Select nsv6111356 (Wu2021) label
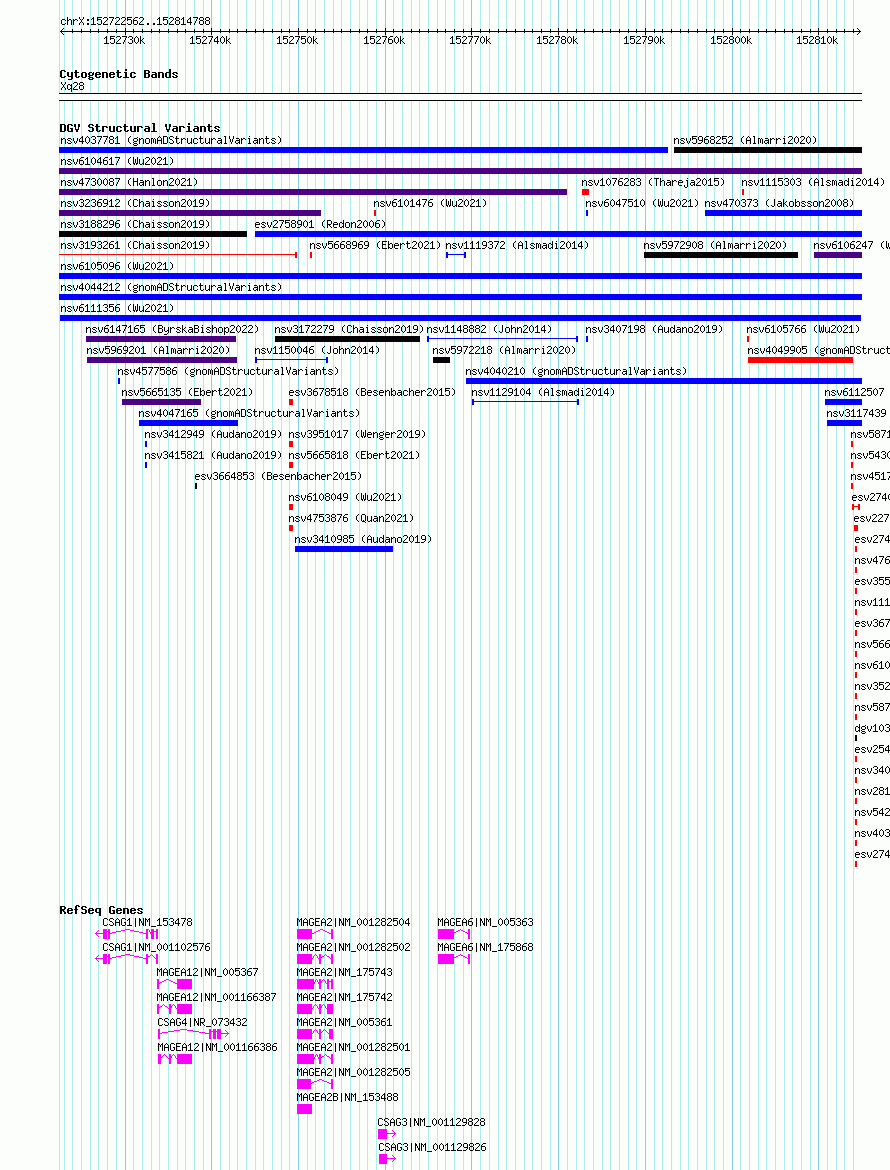 pos(116,307)
